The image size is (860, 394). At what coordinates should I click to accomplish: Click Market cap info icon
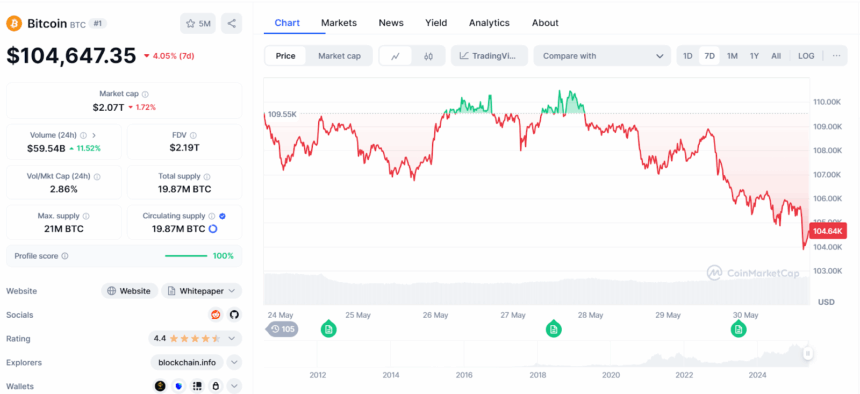click(x=145, y=94)
